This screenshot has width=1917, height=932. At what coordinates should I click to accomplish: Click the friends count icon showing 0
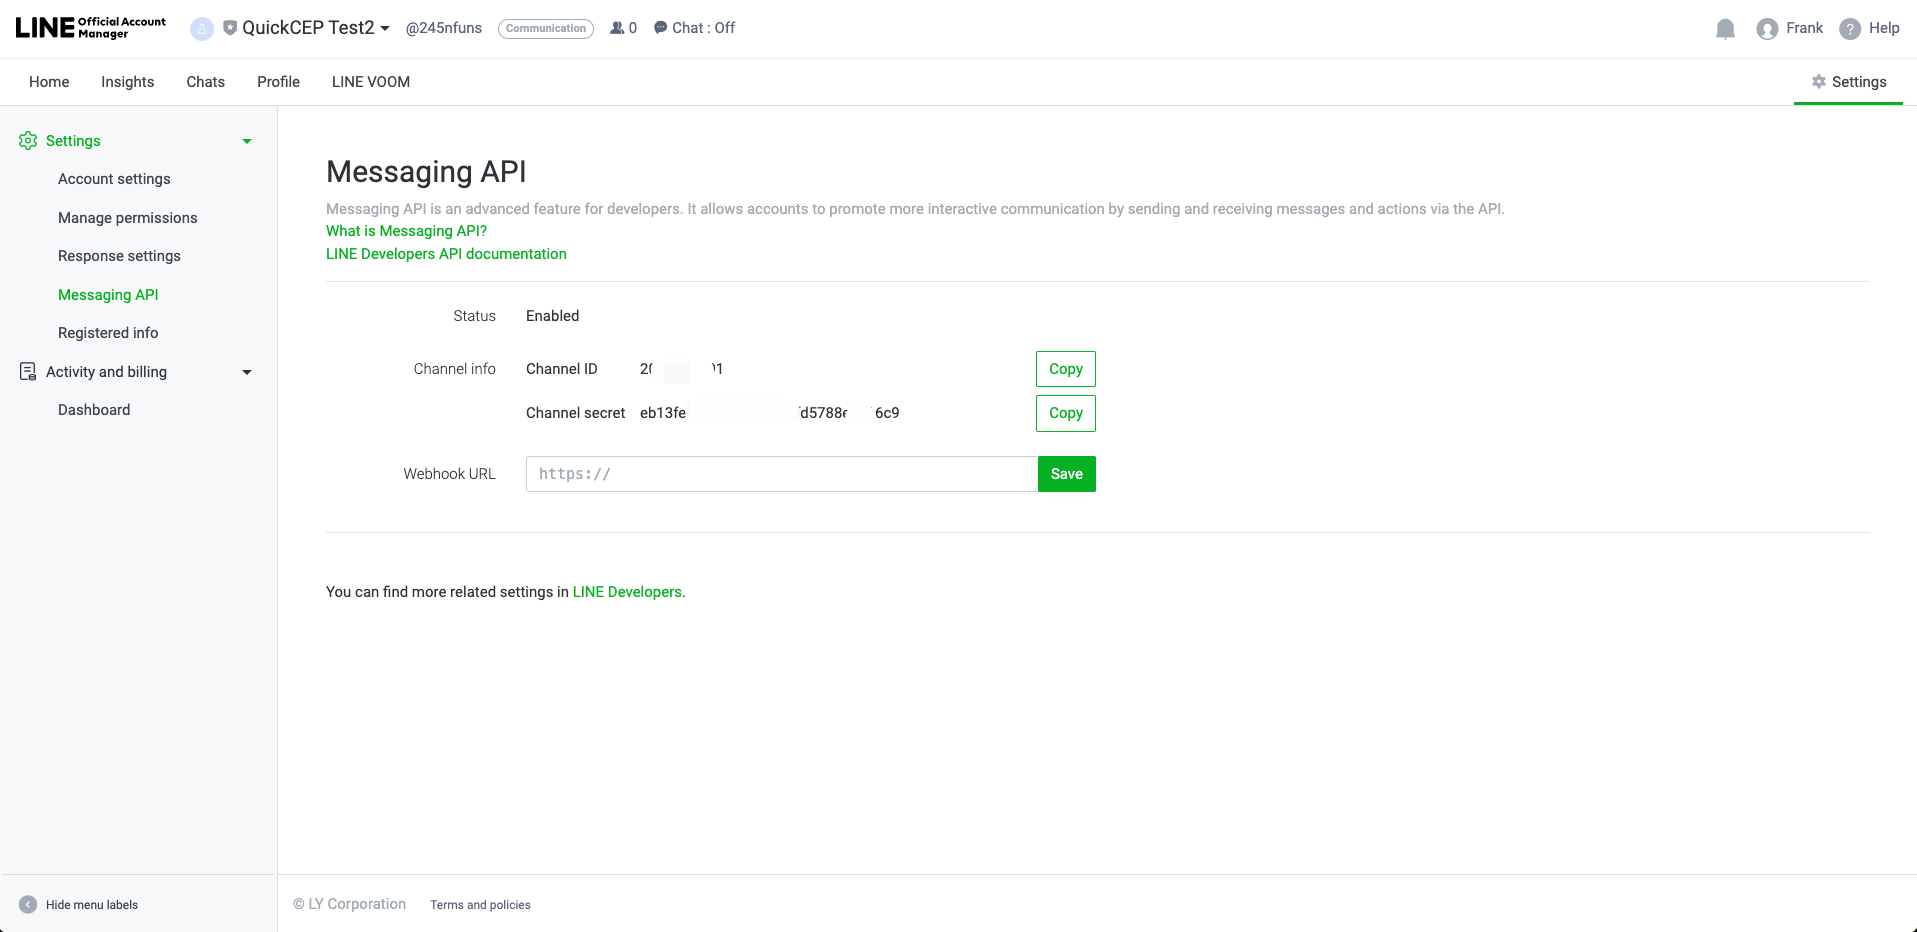[x=617, y=28]
